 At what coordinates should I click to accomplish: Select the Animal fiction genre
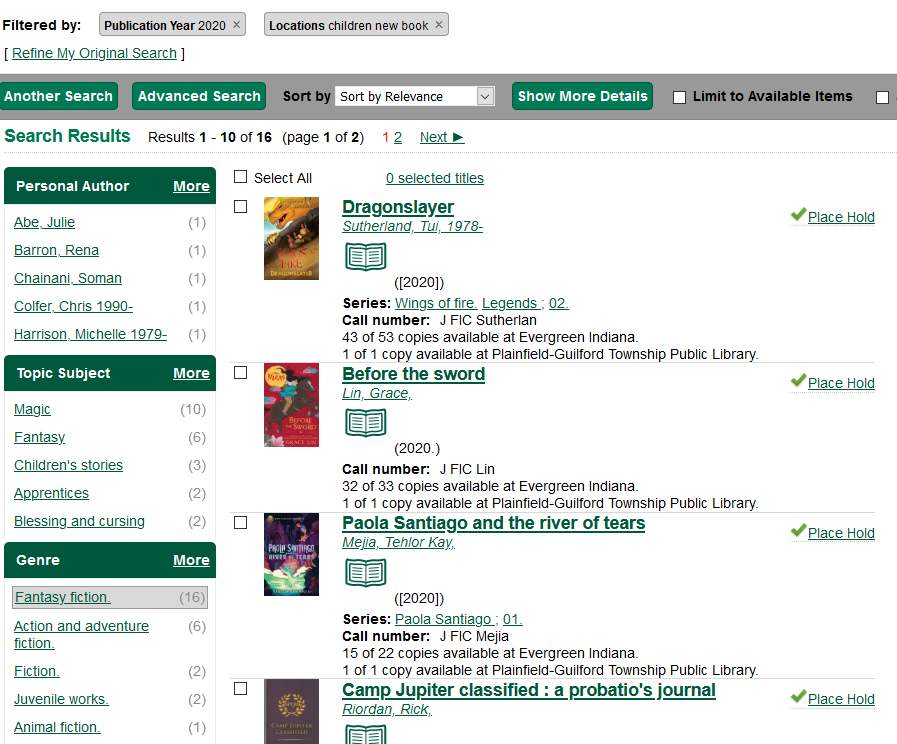tap(57, 727)
